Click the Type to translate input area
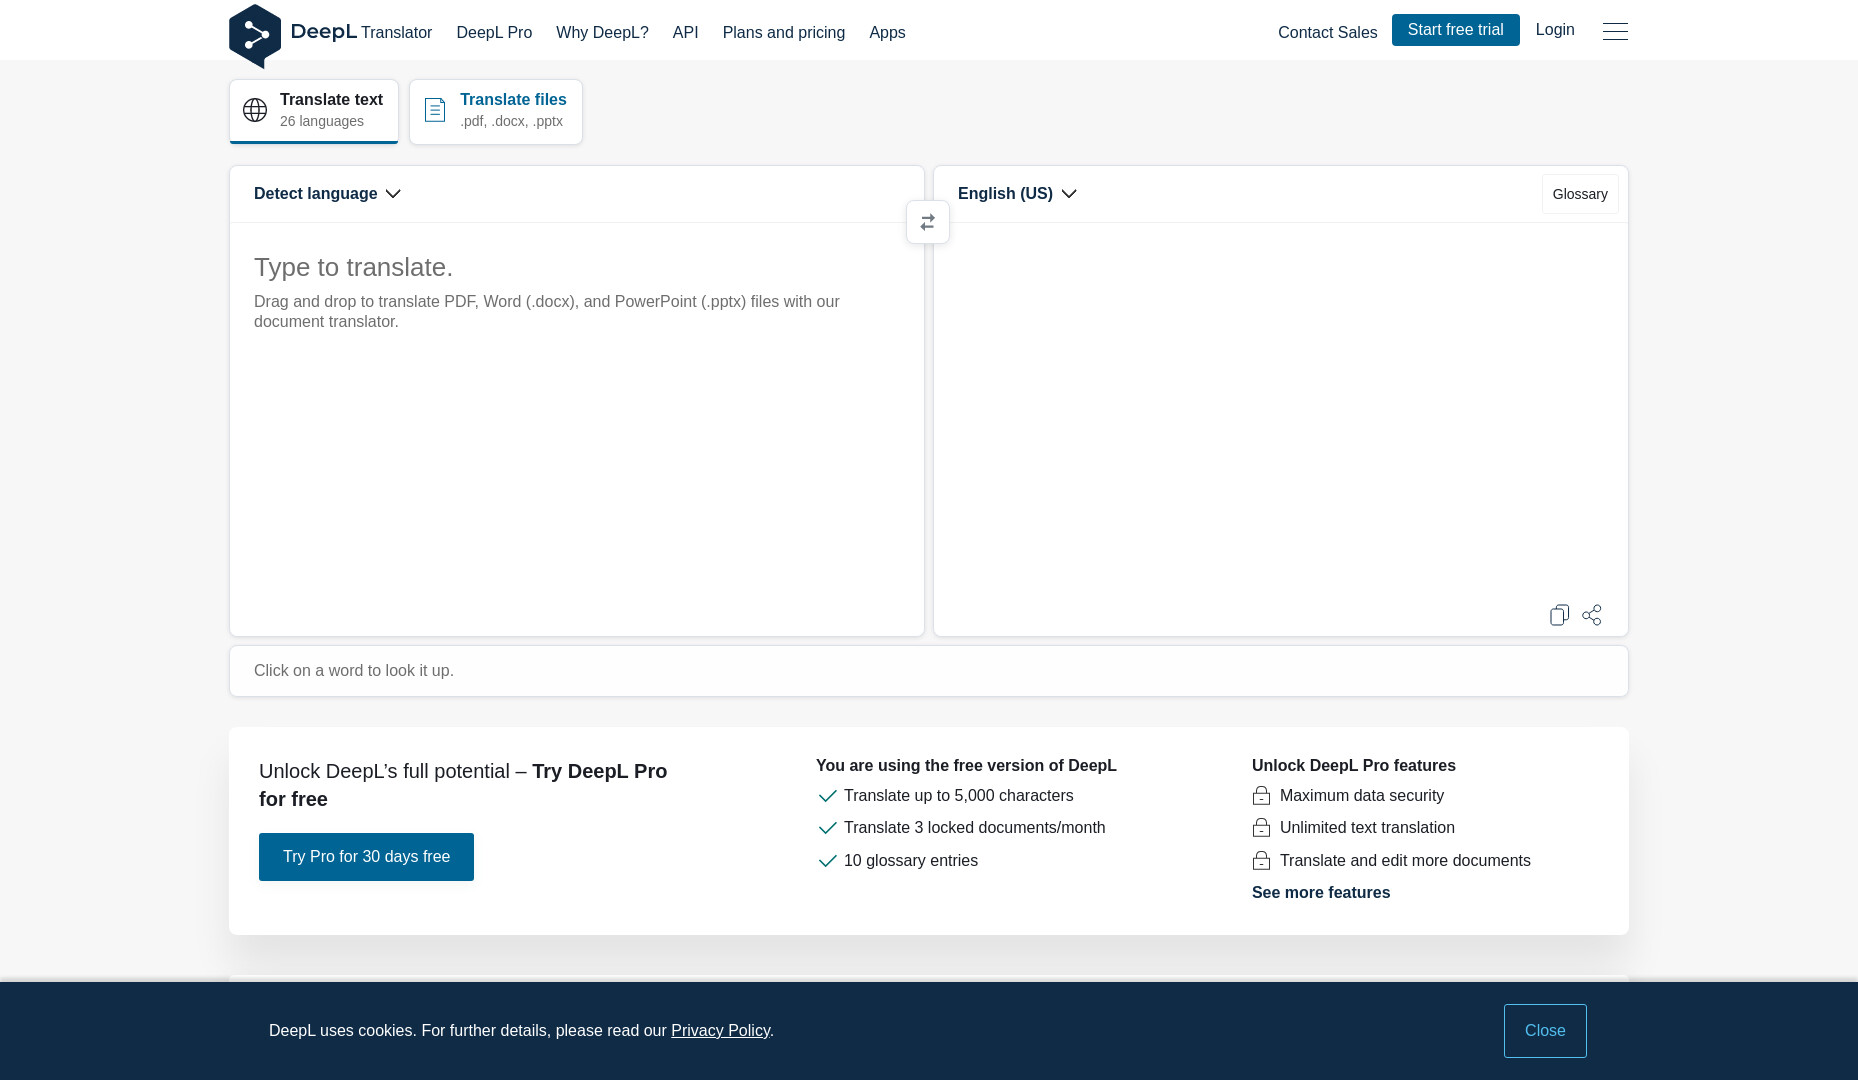The width and height of the screenshot is (1858, 1080). point(577,428)
